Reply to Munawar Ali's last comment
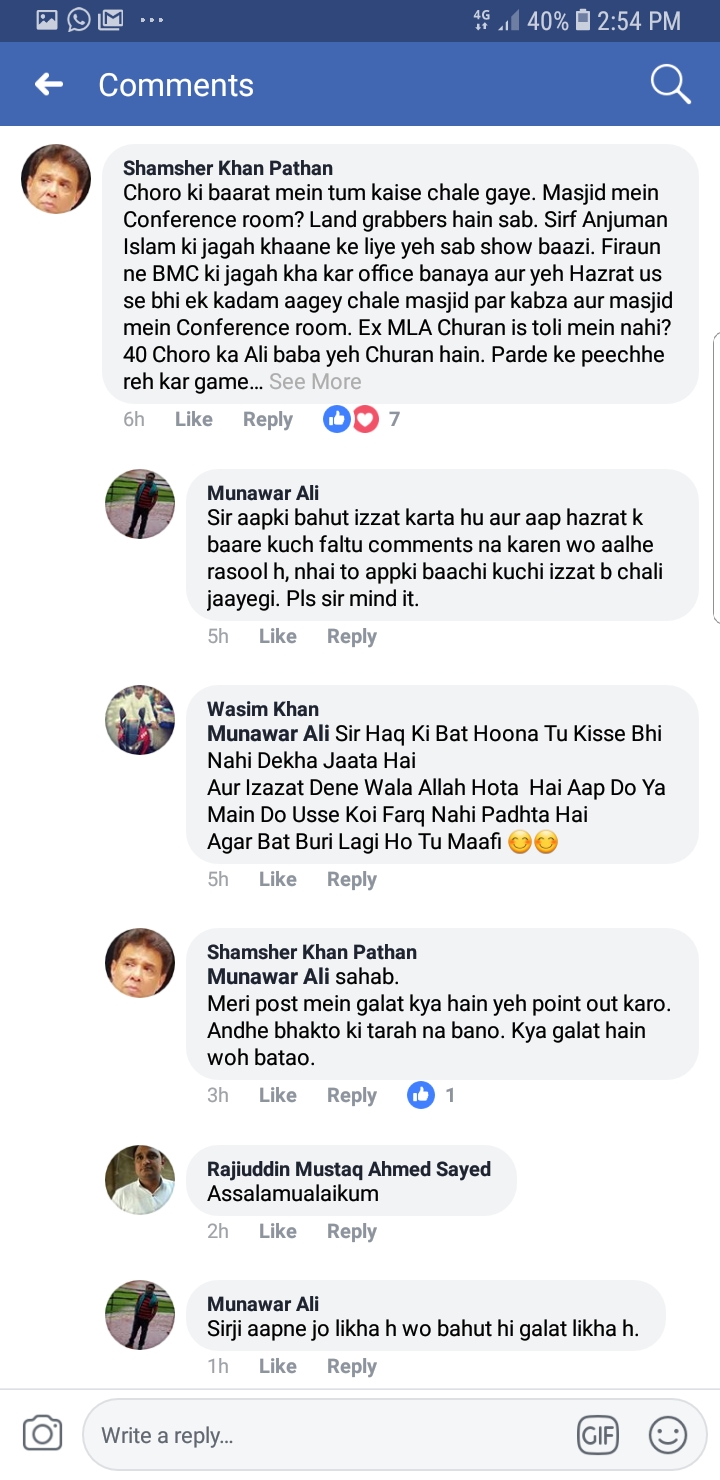This screenshot has width=720, height=1480. pos(351,1366)
